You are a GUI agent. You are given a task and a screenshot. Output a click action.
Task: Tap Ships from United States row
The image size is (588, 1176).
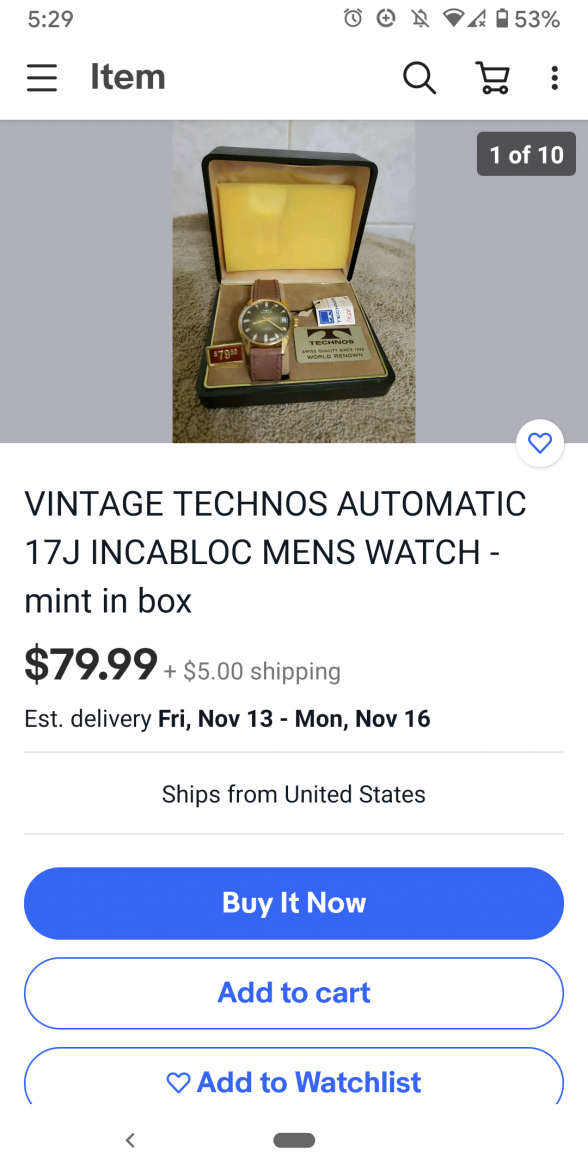click(x=294, y=794)
